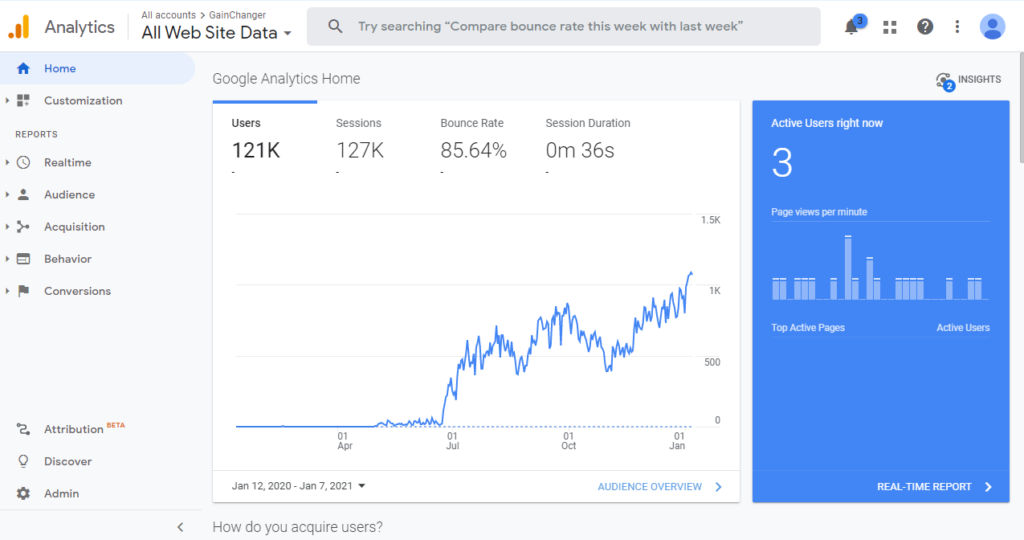Click the users line chart peak near Jan
Screen dimensions: 1024x540
point(690,273)
